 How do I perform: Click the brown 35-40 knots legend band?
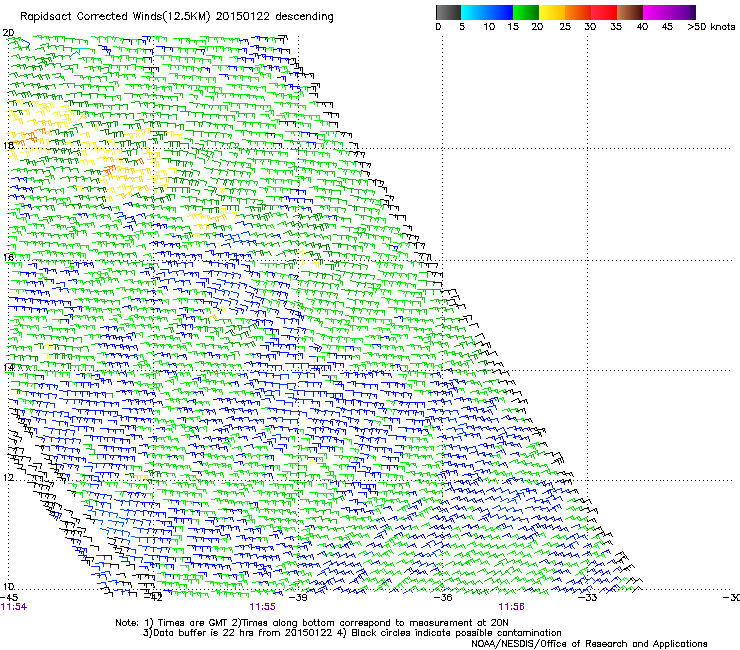[x=630, y=12]
